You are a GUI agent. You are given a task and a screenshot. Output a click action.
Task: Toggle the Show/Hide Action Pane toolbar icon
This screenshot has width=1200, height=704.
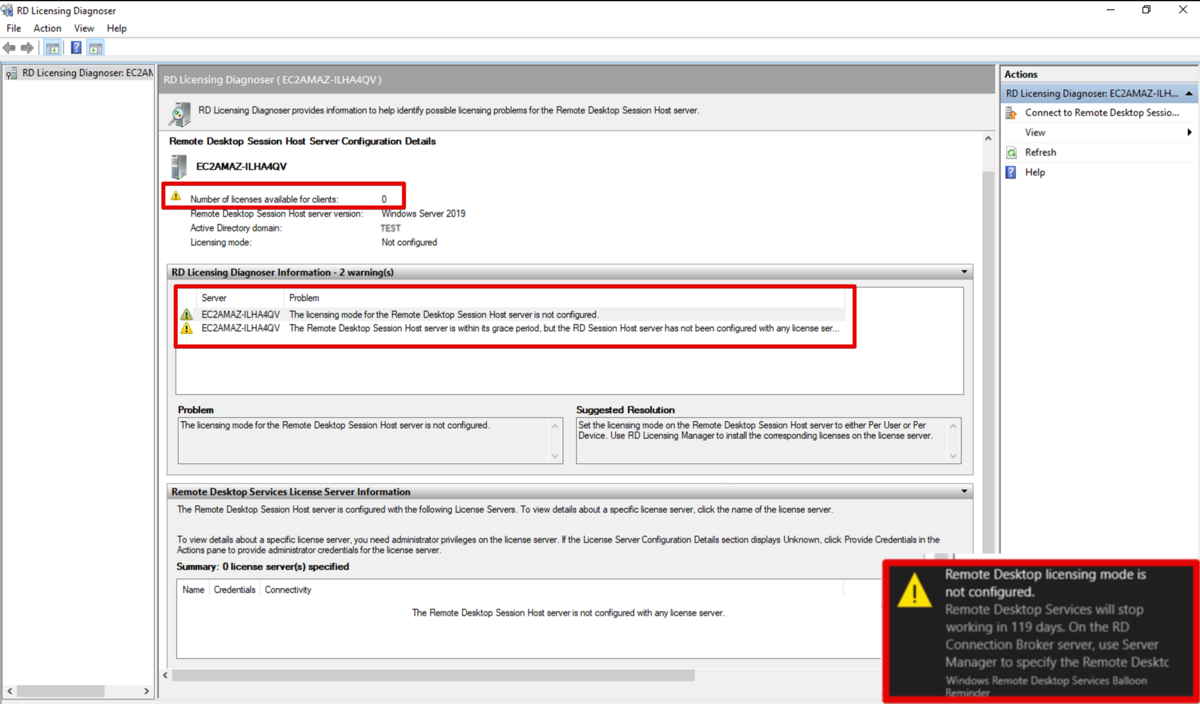[x=95, y=48]
